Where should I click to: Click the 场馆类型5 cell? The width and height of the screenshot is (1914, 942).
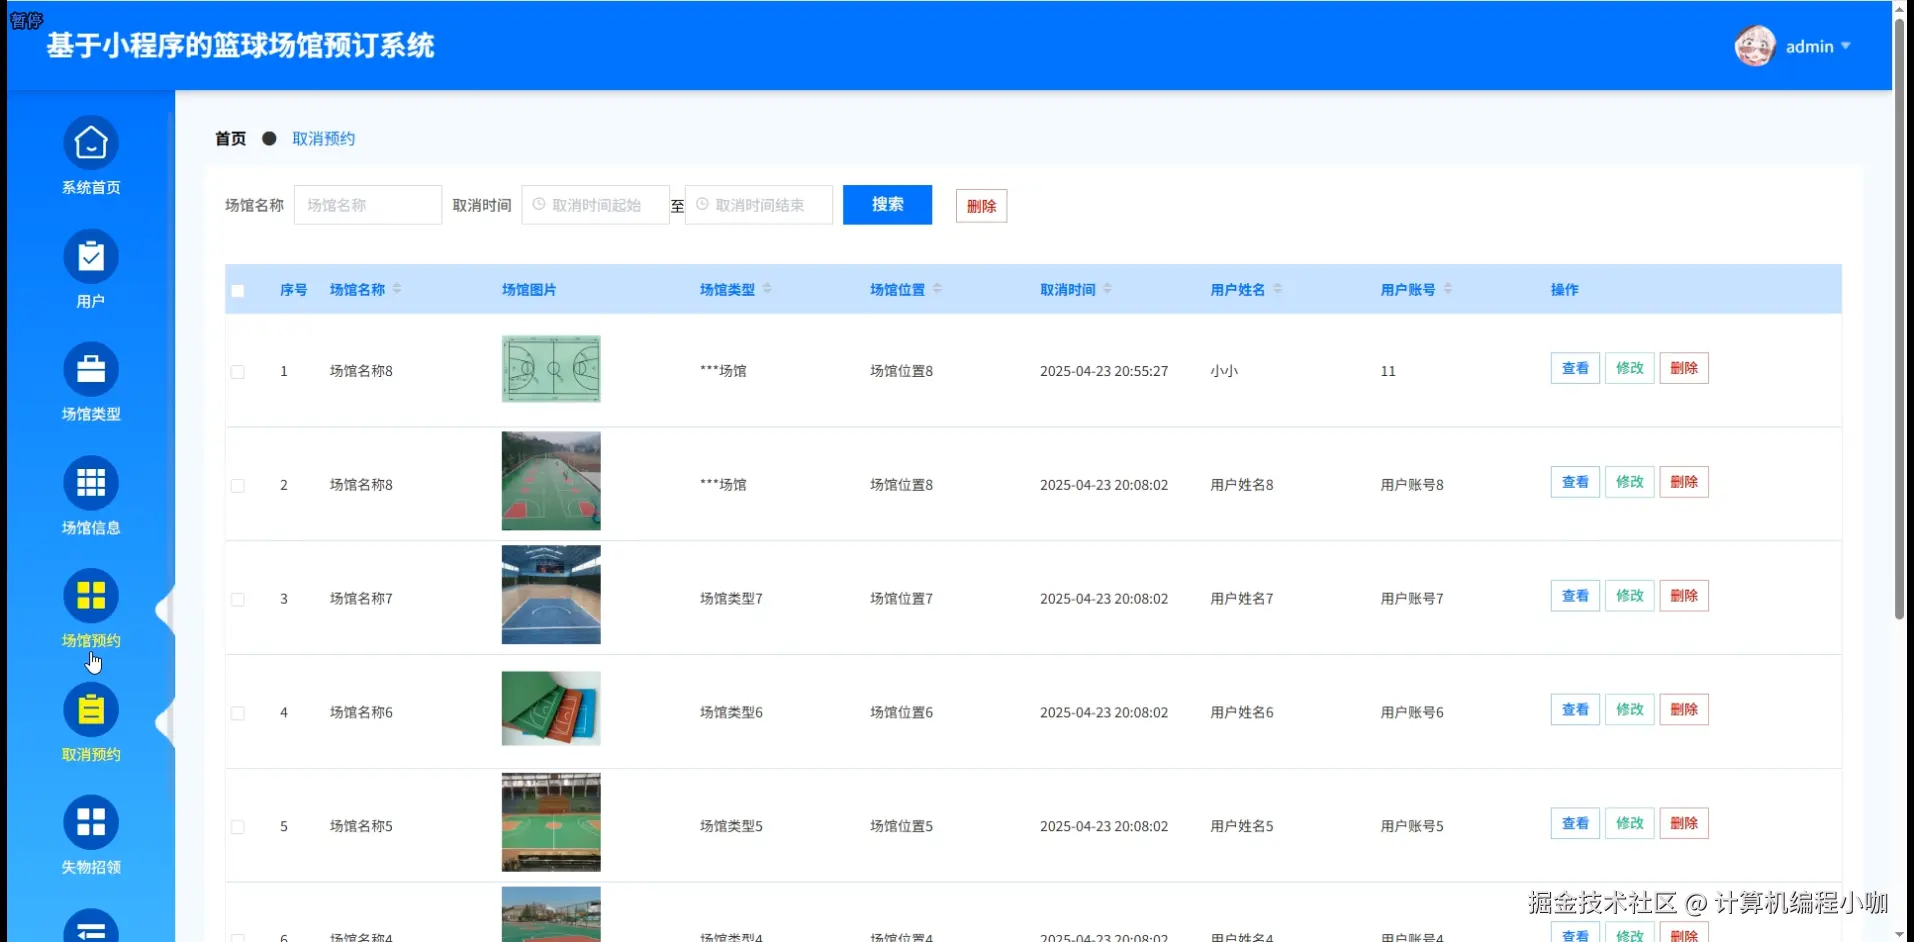coord(731,827)
